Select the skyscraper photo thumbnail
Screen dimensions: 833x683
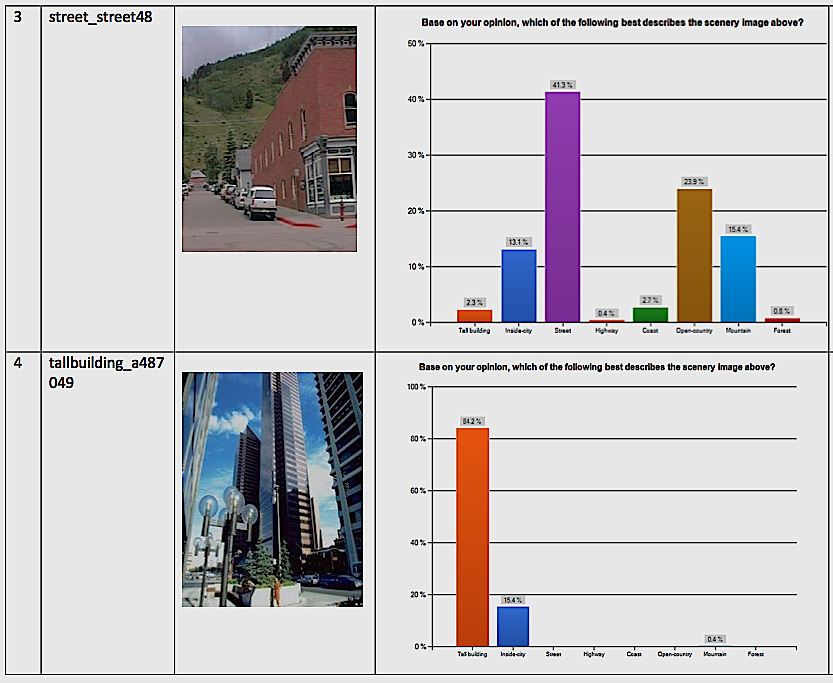coord(272,489)
